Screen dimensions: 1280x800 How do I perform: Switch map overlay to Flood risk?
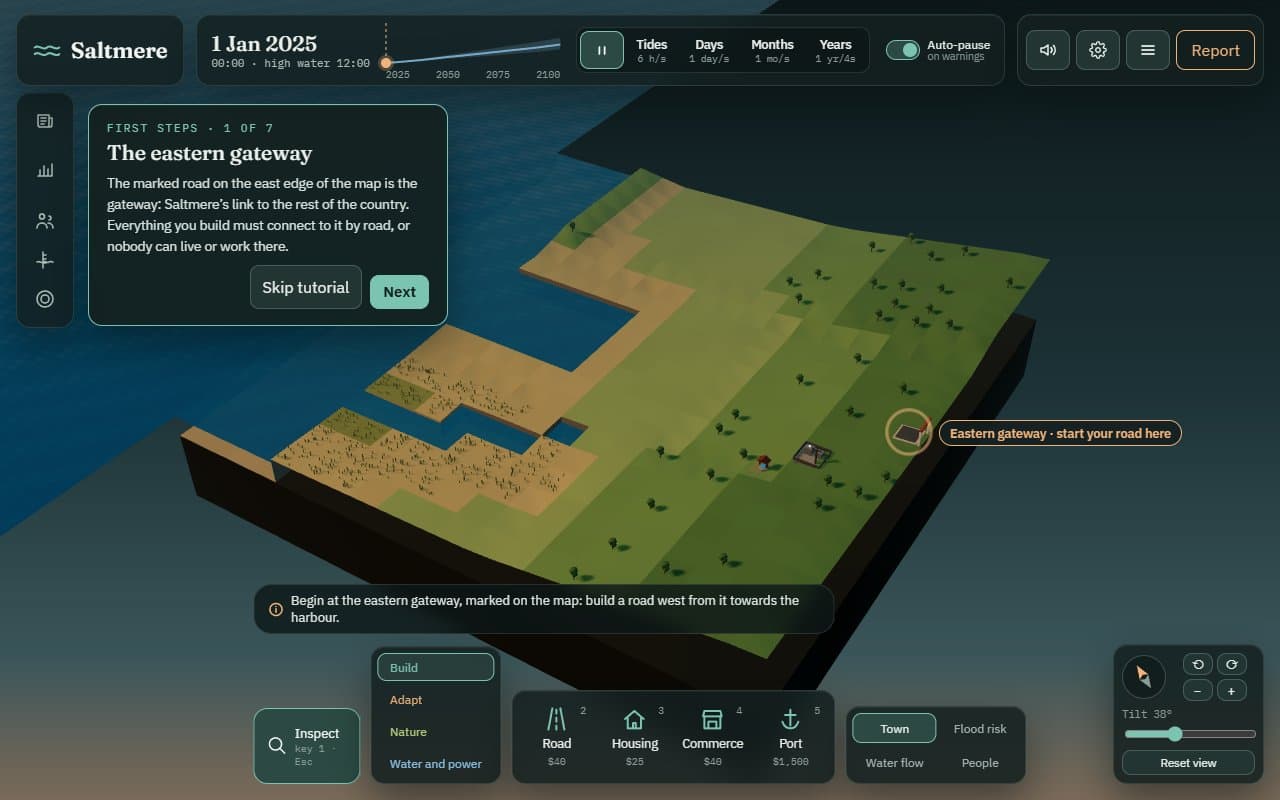tap(980, 729)
